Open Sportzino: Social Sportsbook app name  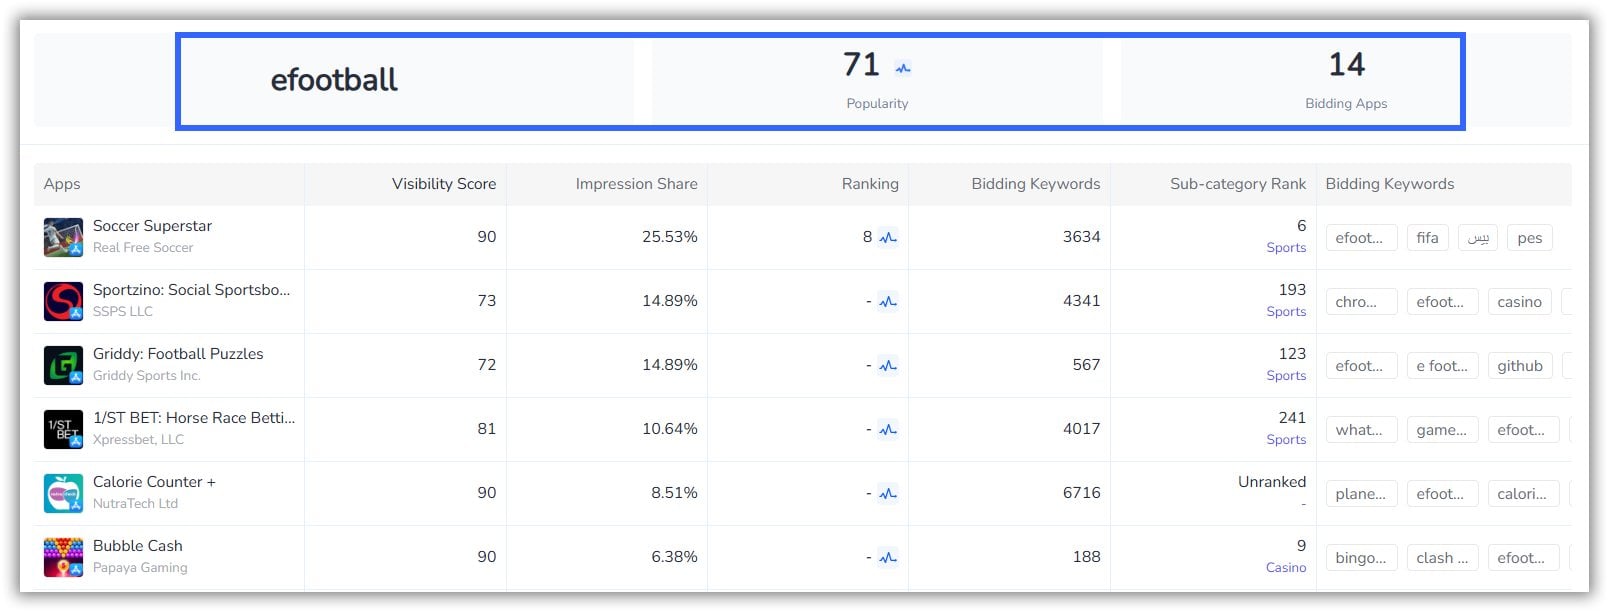(191, 290)
